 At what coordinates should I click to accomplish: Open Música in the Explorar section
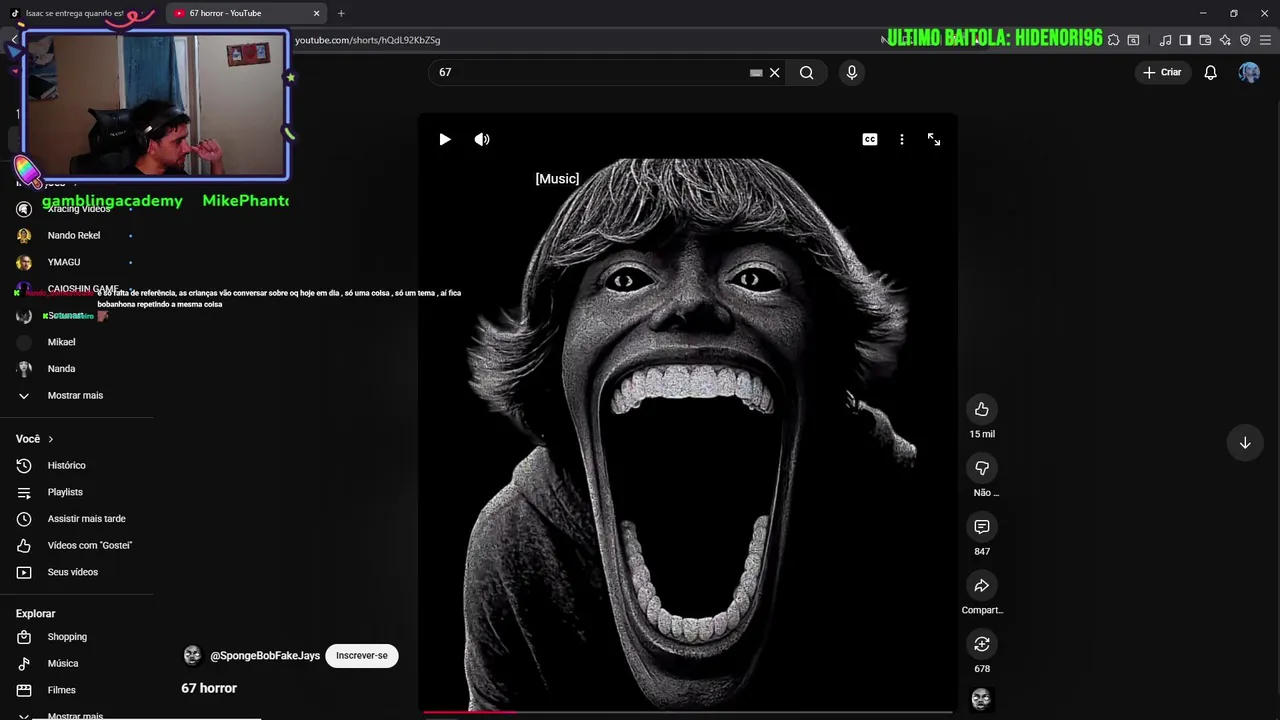(63, 663)
